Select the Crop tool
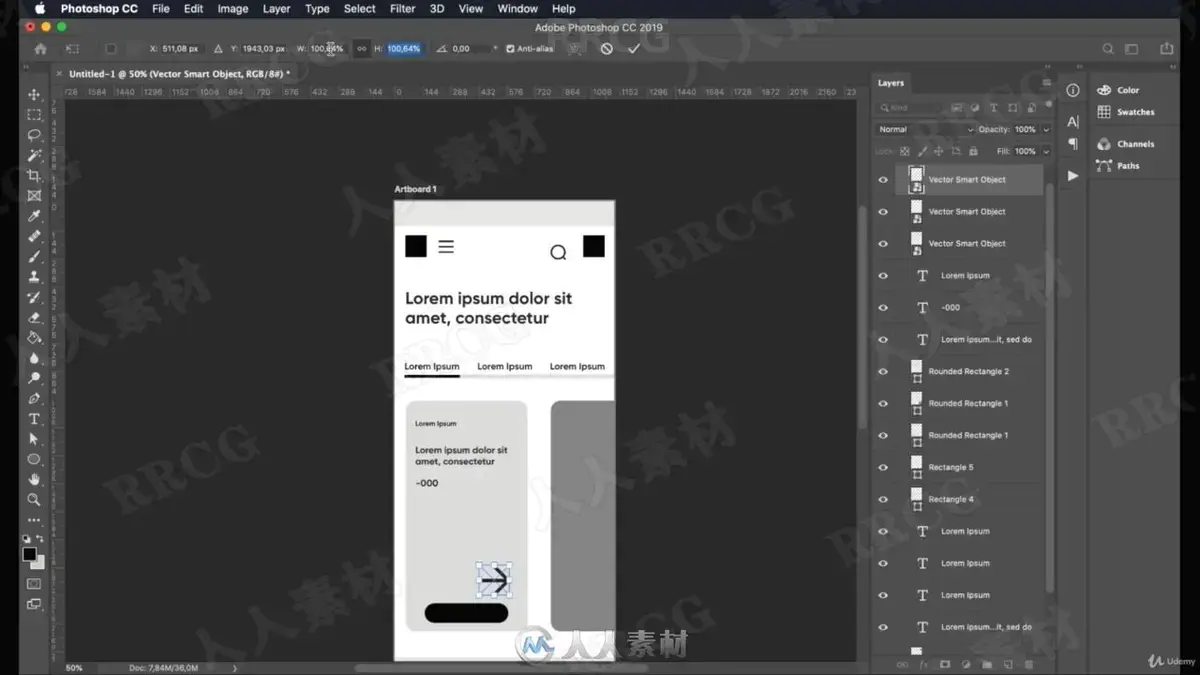Viewport: 1200px width, 675px height. point(34,176)
